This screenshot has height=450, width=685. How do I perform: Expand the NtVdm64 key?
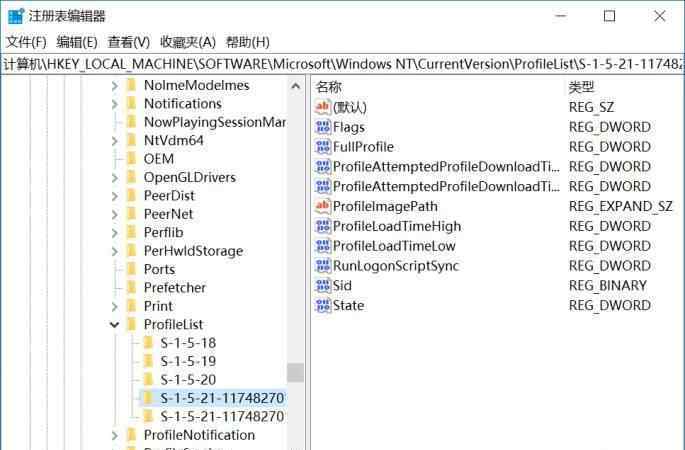point(114,141)
